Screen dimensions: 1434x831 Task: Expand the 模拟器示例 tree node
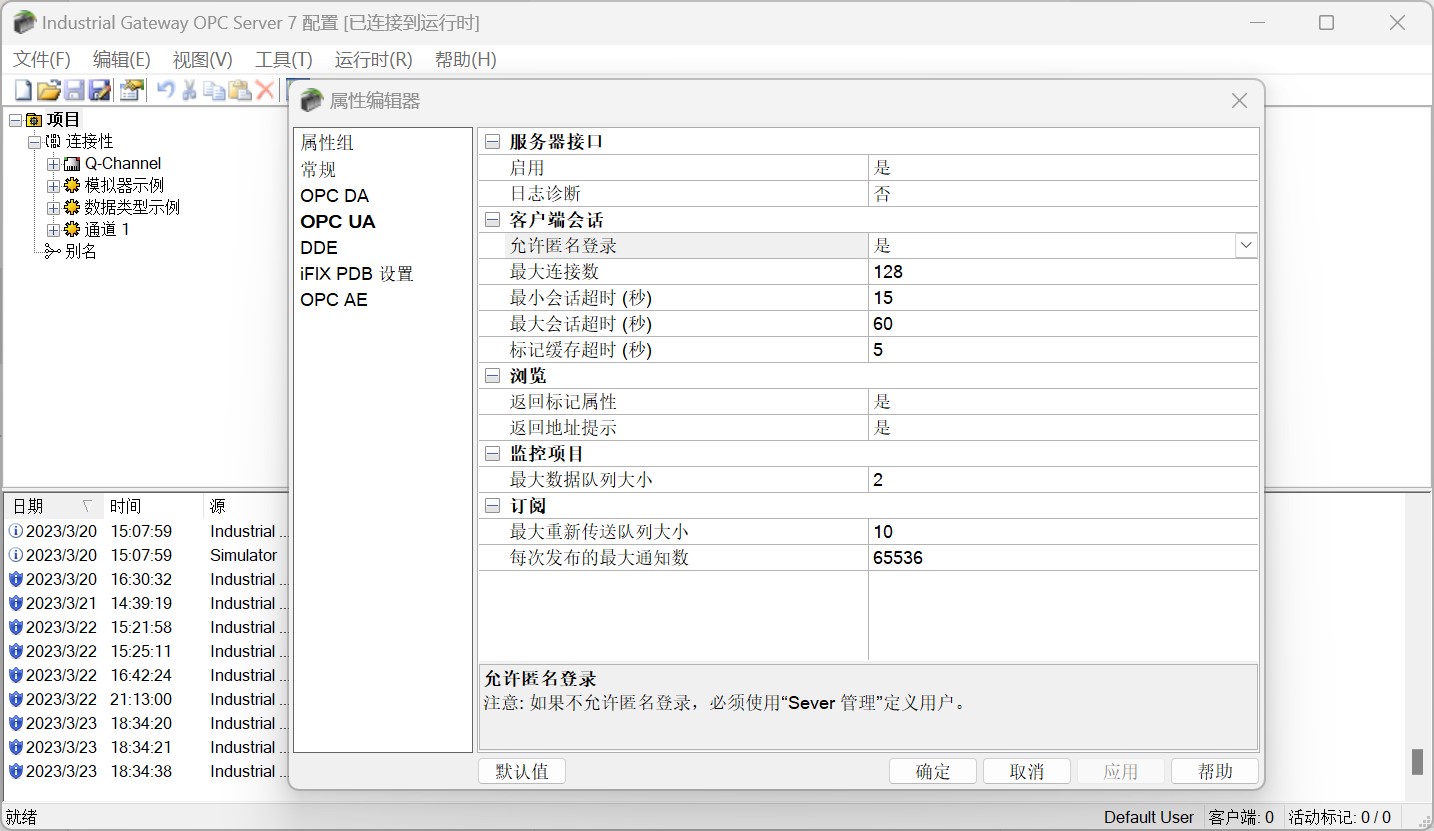click(x=53, y=186)
